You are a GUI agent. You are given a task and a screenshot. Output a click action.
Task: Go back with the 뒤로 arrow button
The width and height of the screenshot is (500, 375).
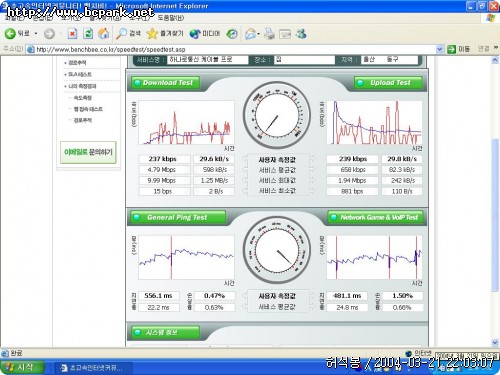click(x=17, y=34)
